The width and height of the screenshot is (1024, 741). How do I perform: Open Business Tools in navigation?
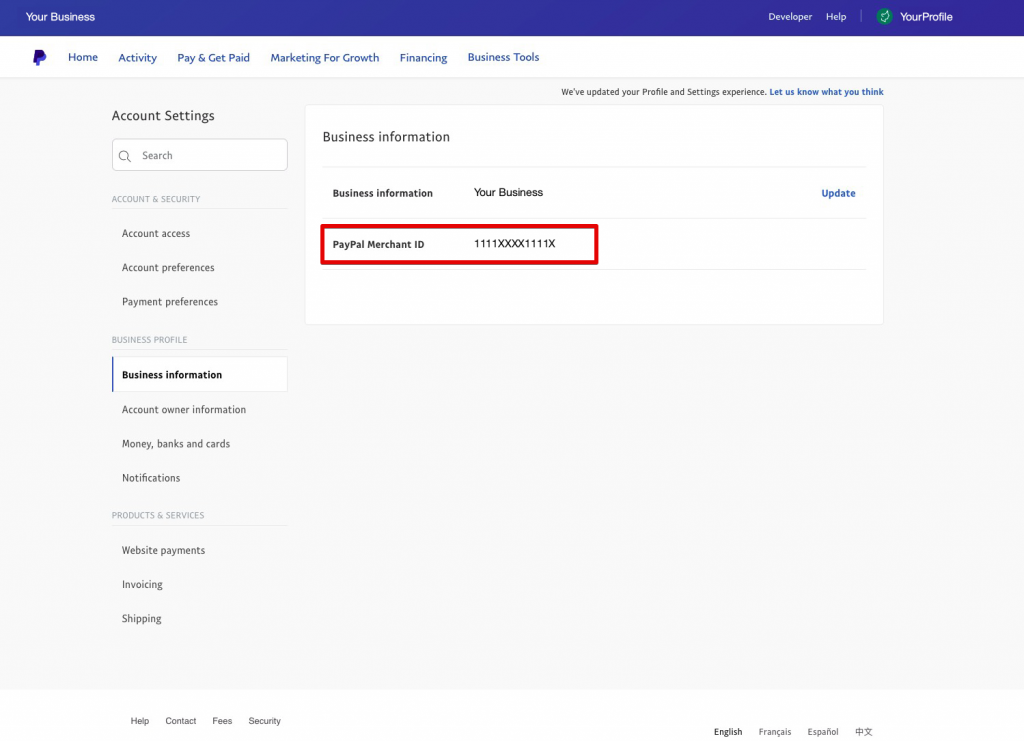[x=503, y=58]
